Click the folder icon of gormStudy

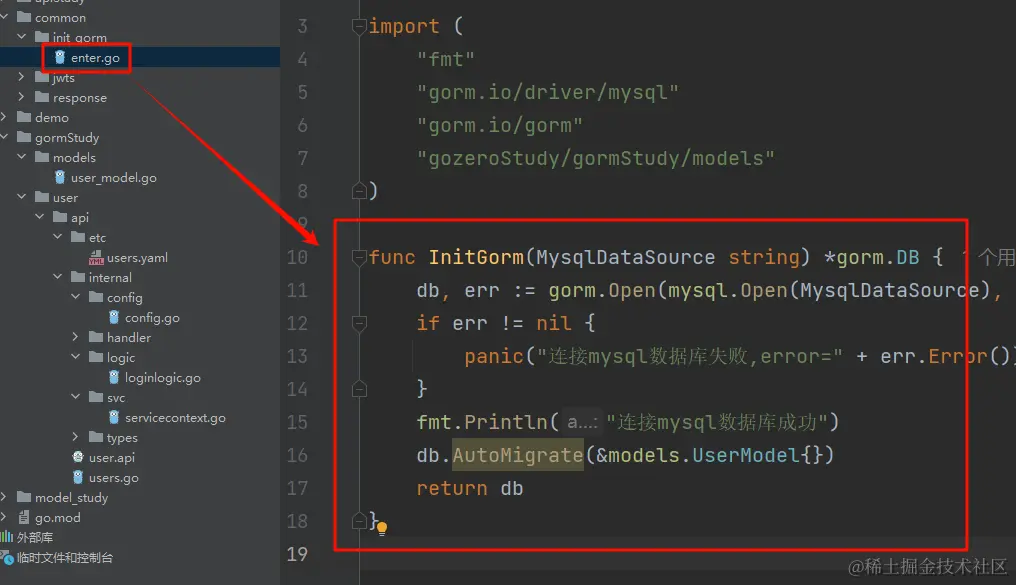(24, 137)
